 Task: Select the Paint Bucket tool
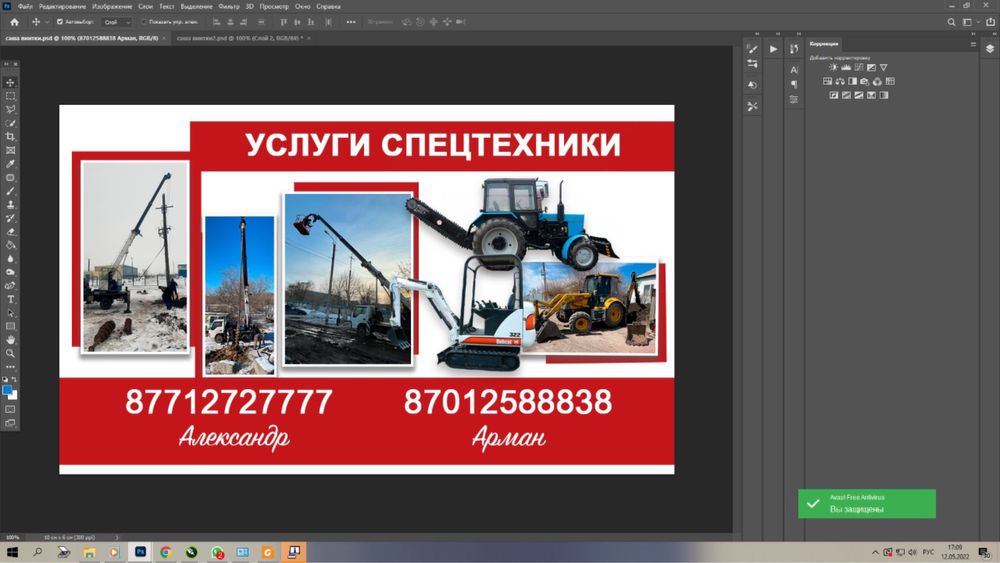(x=10, y=245)
